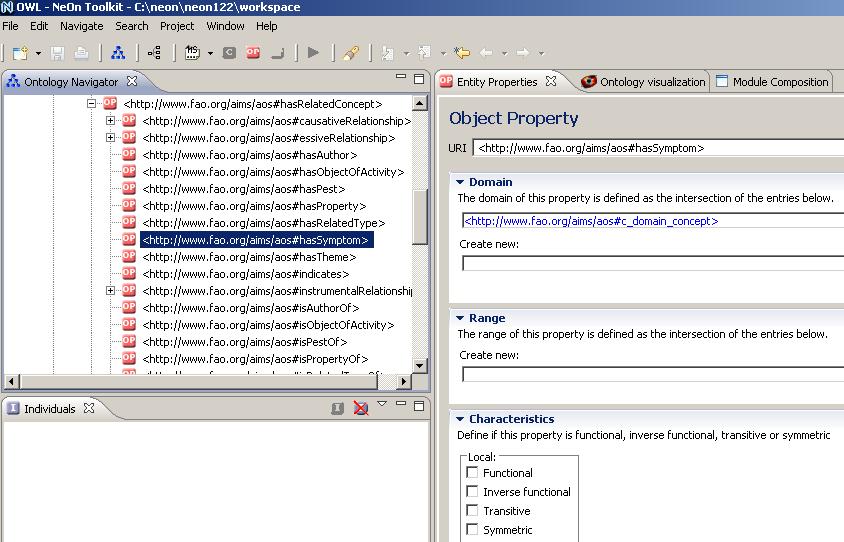
Task: Open the dropdown beside the NS icon
Action: click(210, 53)
